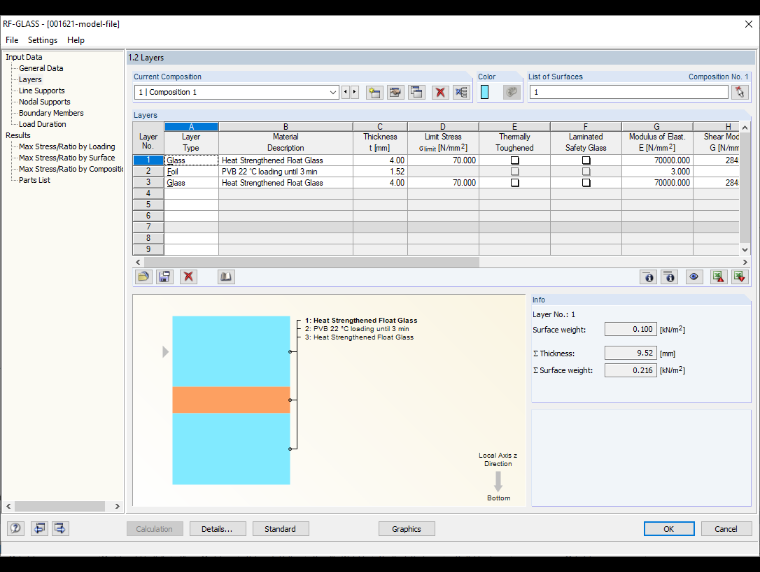
Task: Click the delete all compositions icon
Action: (x=461, y=92)
